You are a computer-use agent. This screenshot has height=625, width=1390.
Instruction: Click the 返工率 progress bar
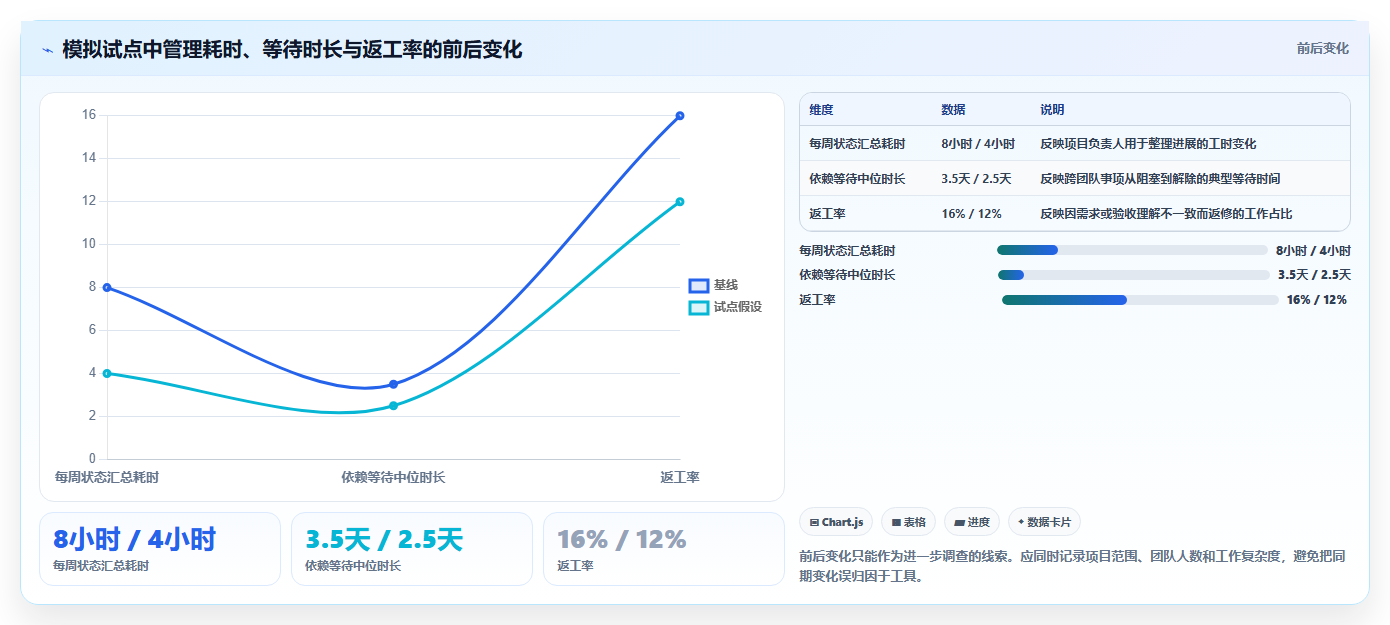click(x=1140, y=300)
